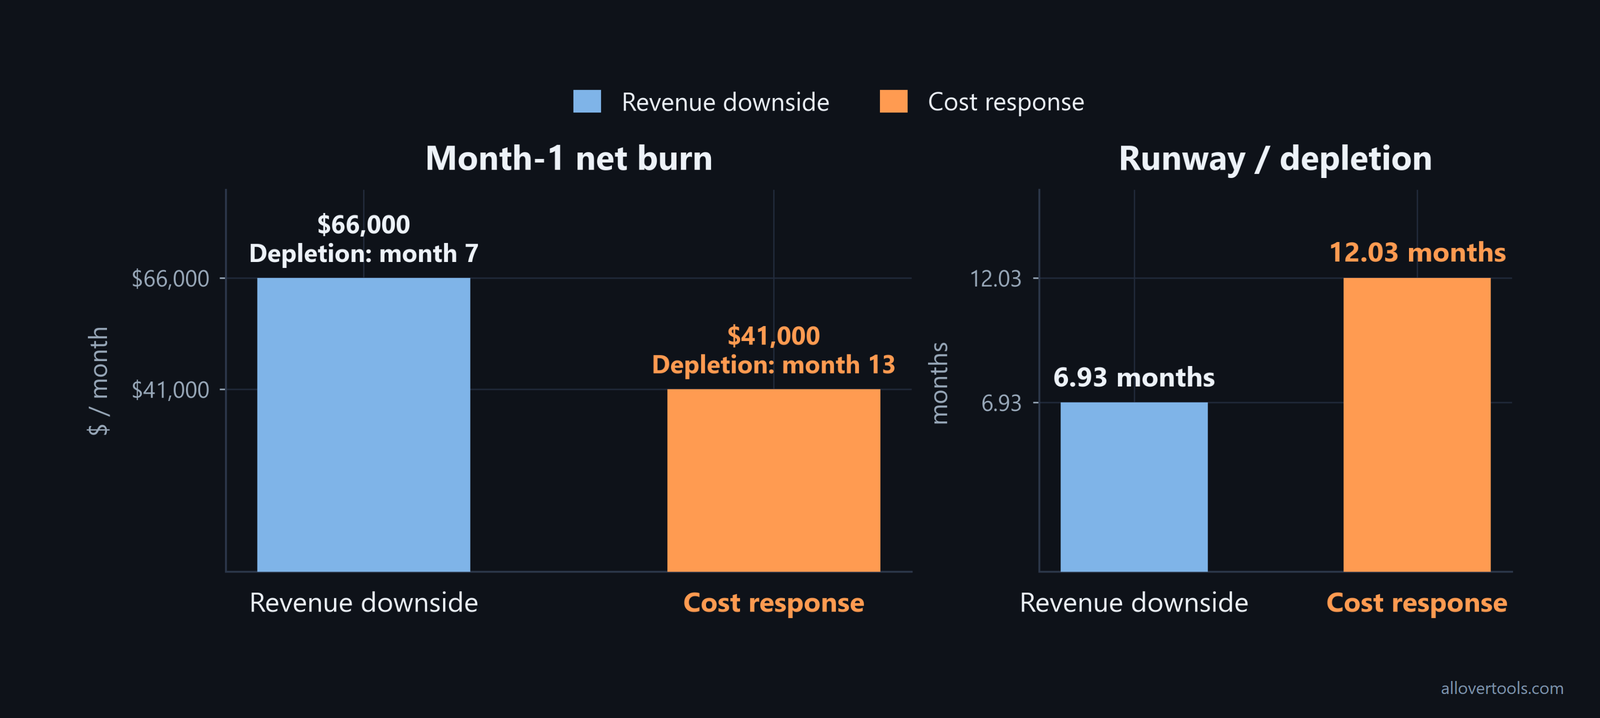Click Revenue downside x-label under runway chart
The height and width of the screenshot is (718, 1600).
pyautogui.click(x=1134, y=603)
